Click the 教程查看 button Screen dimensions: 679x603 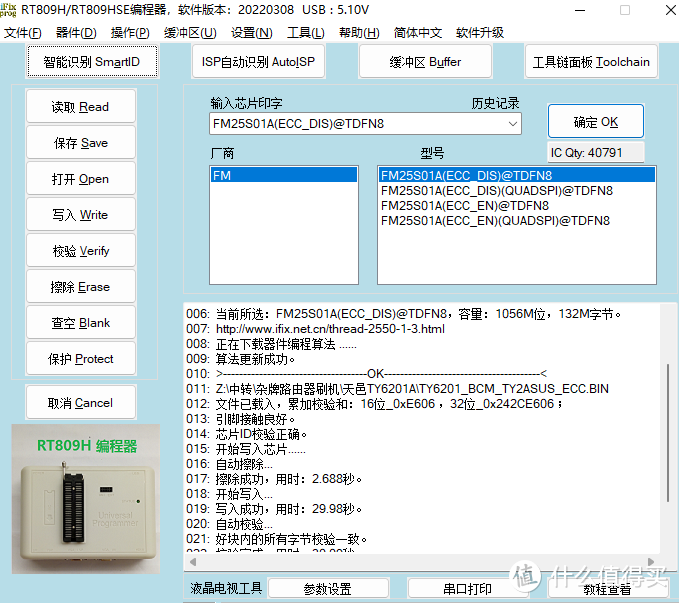click(x=607, y=589)
